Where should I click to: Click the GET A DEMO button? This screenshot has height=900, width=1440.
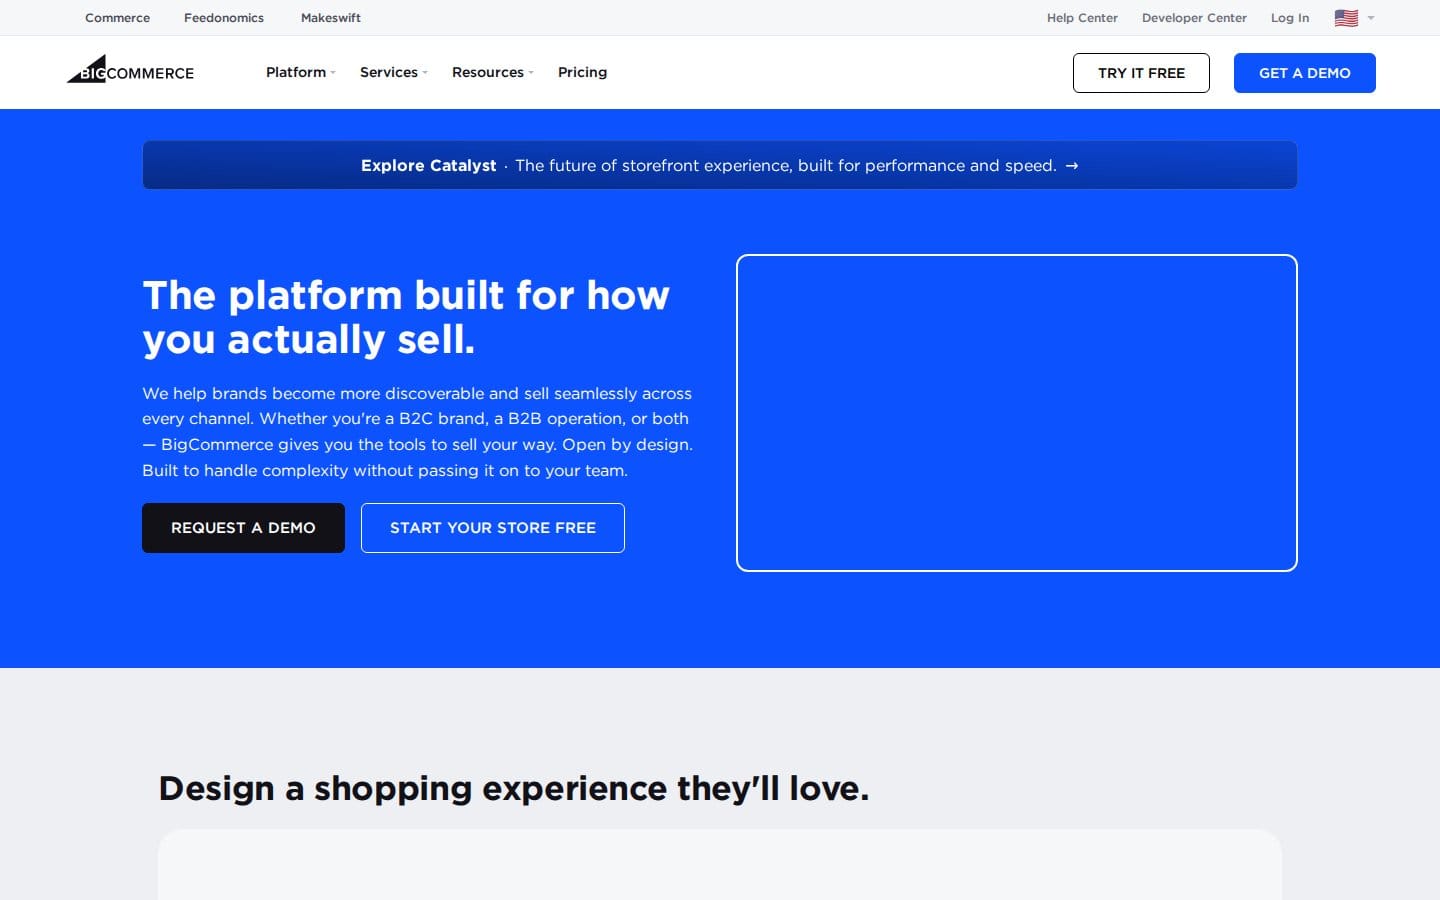tap(1305, 73)
